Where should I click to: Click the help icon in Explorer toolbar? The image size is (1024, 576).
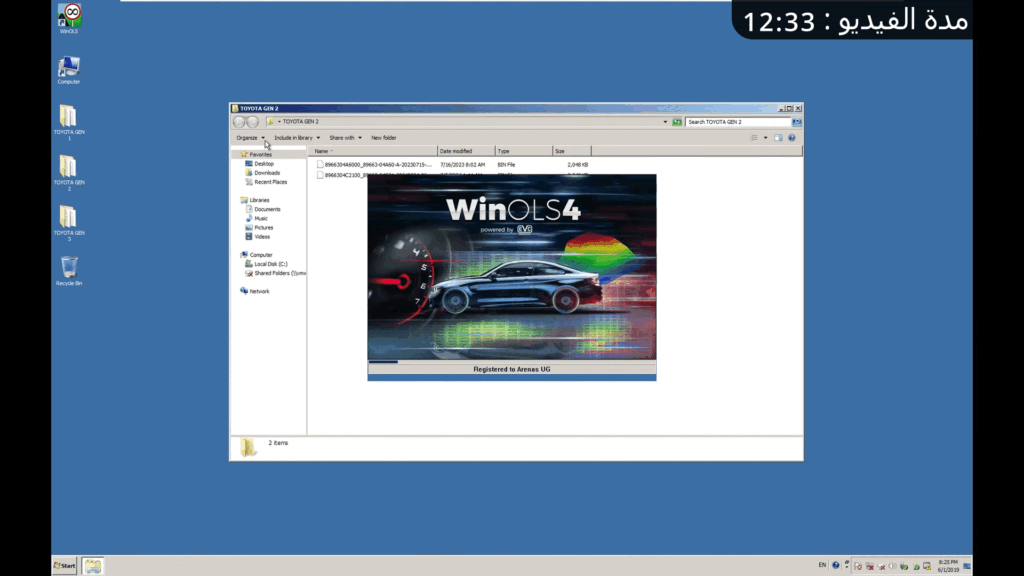click(792, 138)
